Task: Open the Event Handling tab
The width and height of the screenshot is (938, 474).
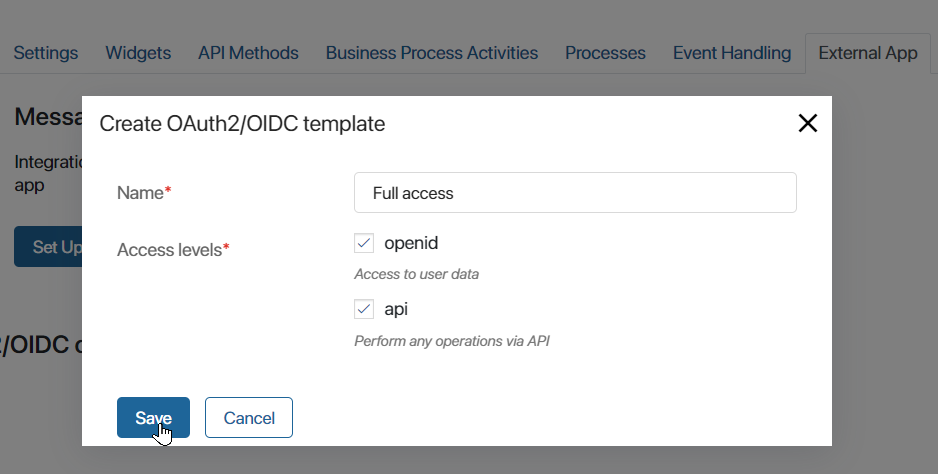Action: click(732, 53)
